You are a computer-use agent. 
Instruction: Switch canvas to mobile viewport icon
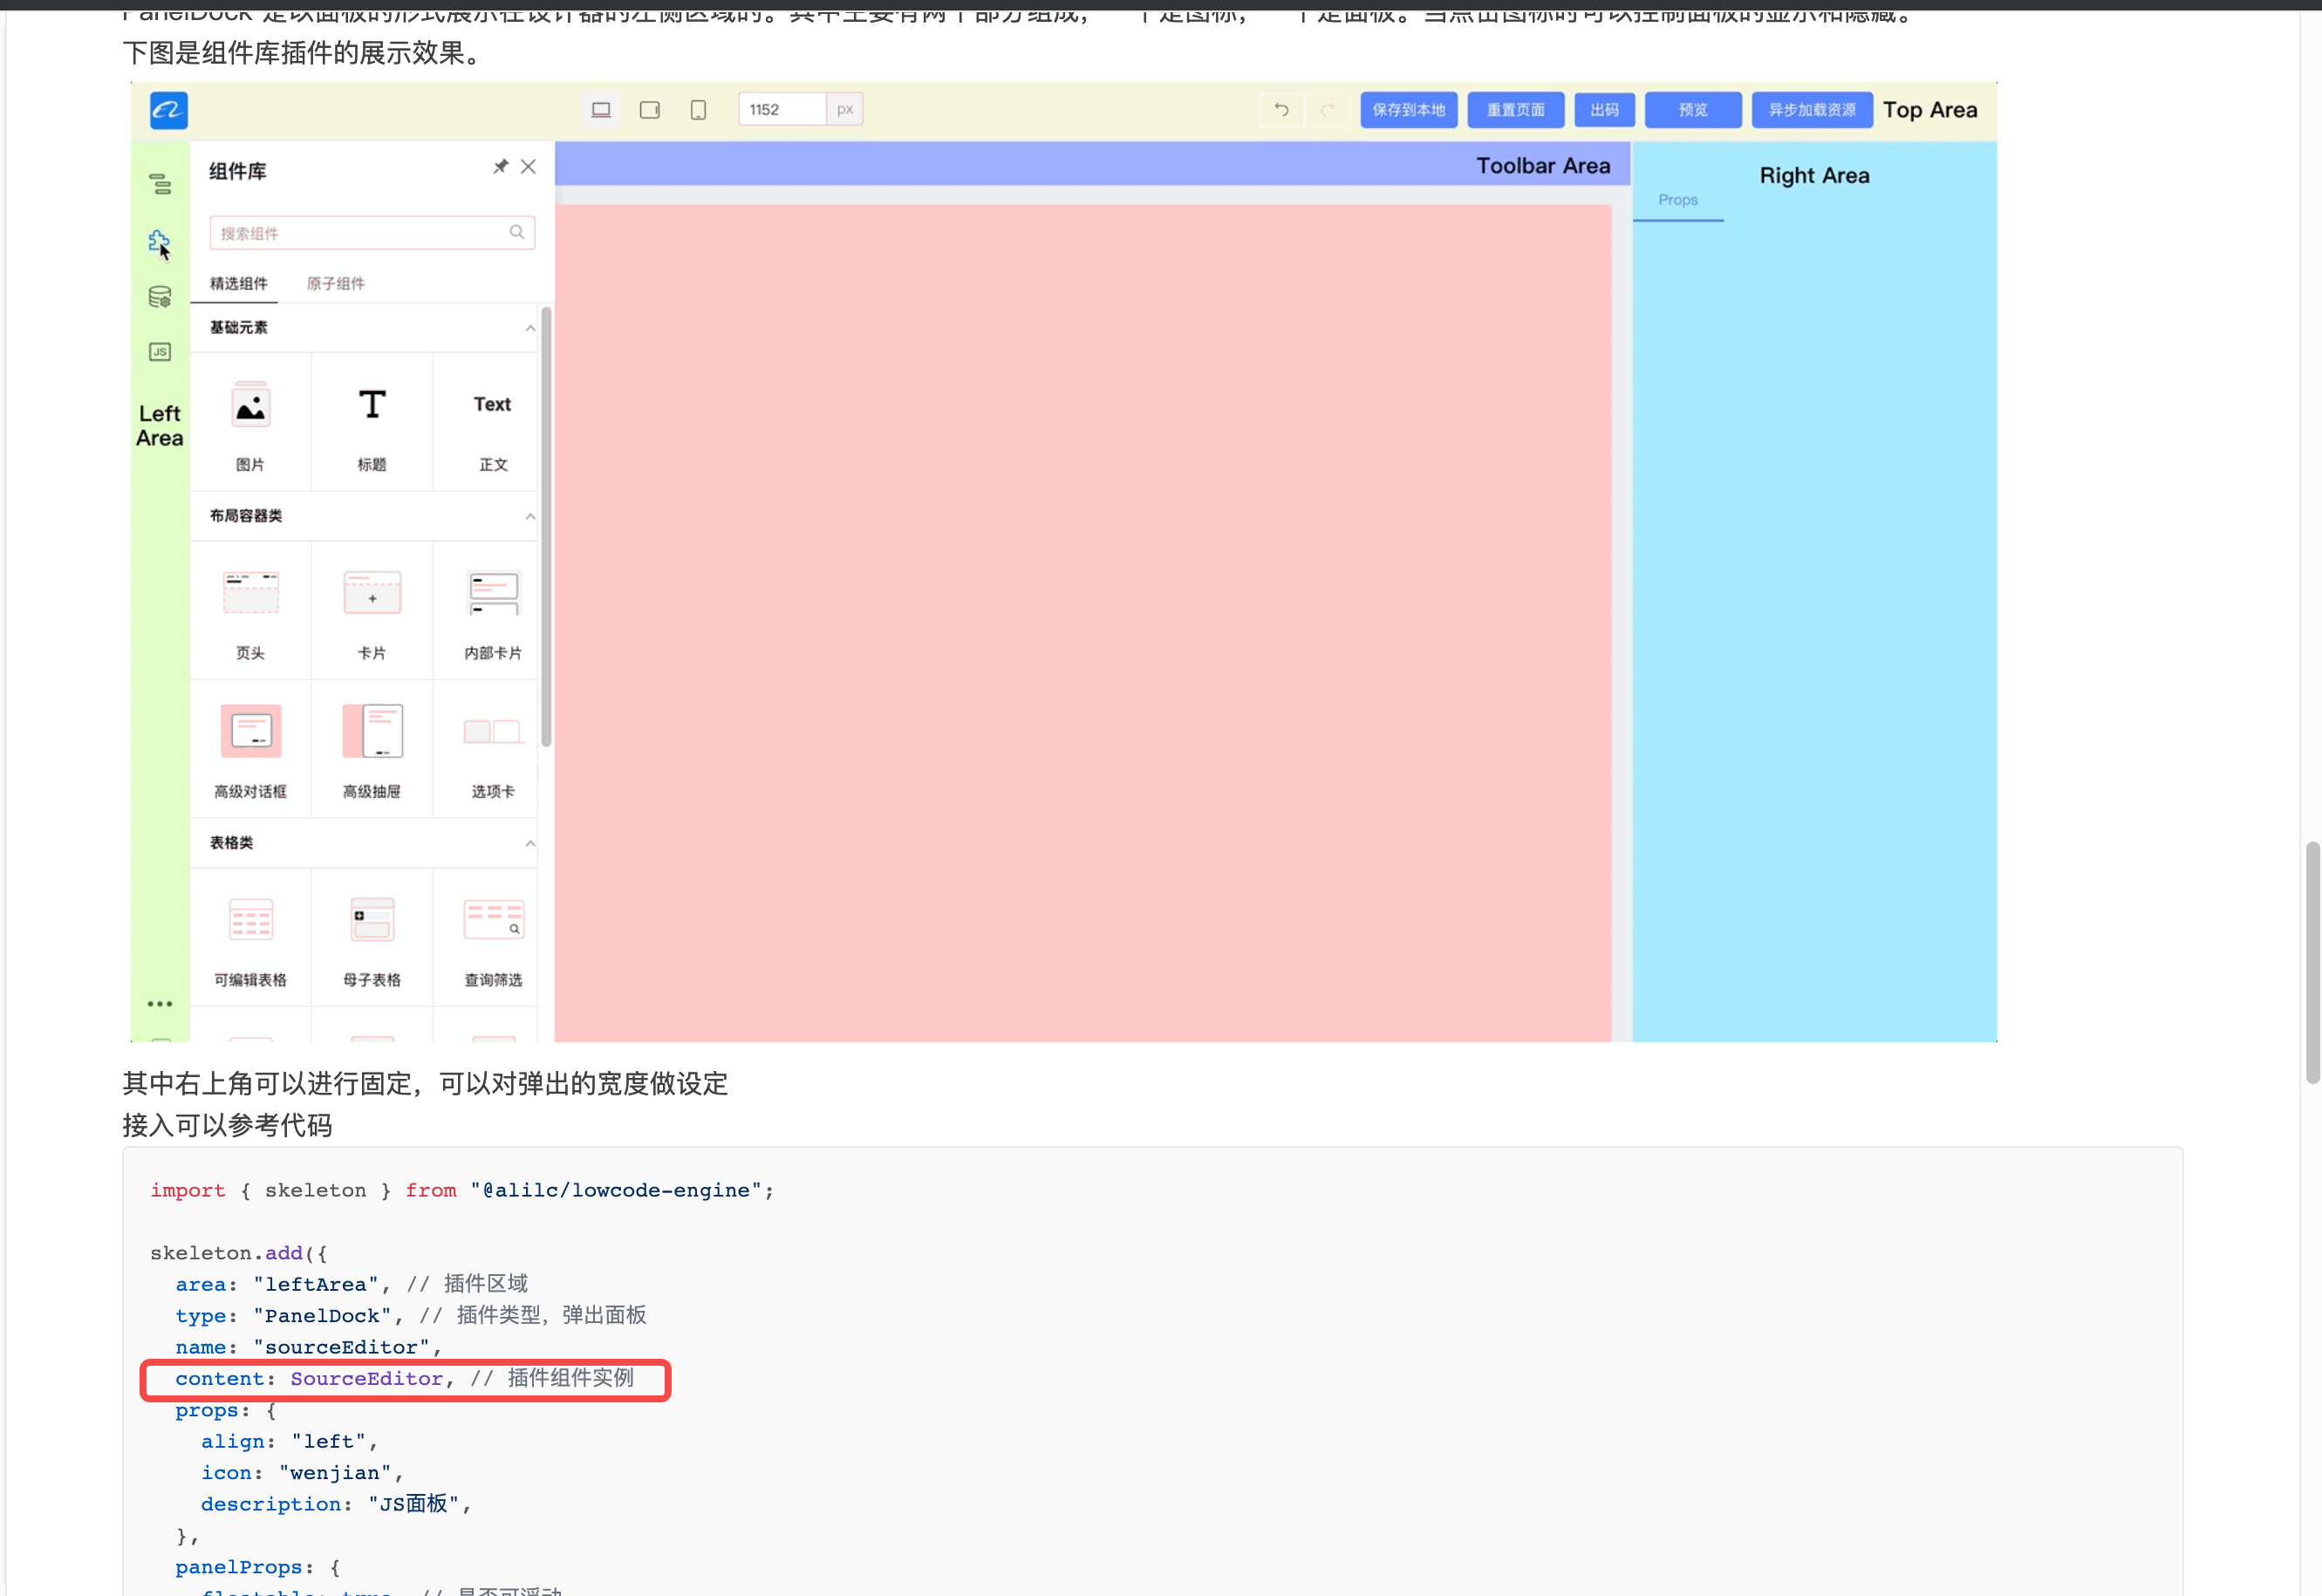click(698, 109)
